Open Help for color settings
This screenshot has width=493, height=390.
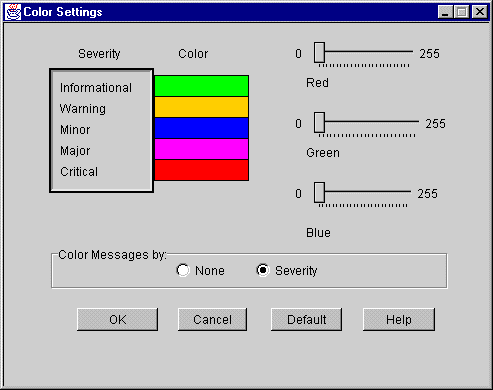(x=399, y=319)
